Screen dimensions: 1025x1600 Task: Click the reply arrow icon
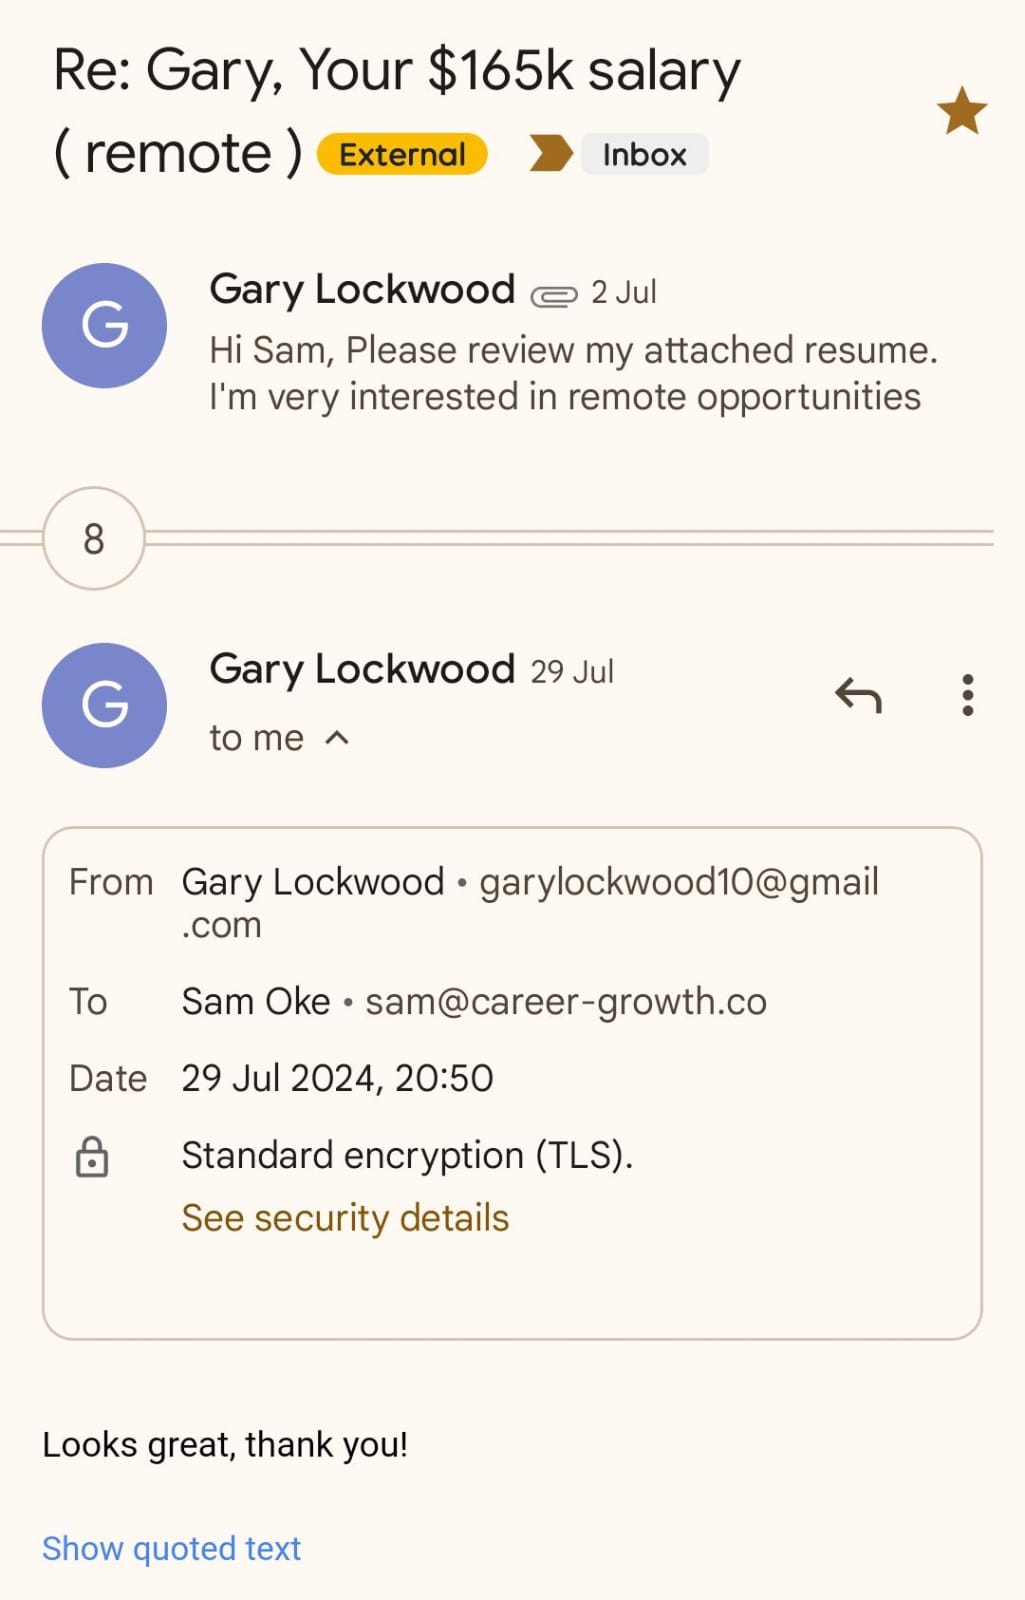click(858, 695)
